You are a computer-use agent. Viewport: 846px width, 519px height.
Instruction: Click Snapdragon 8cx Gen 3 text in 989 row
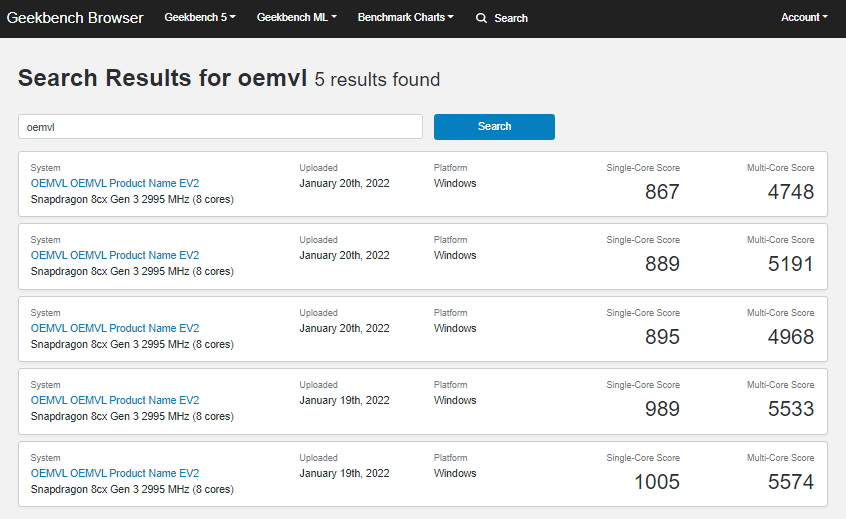(132, 416)
